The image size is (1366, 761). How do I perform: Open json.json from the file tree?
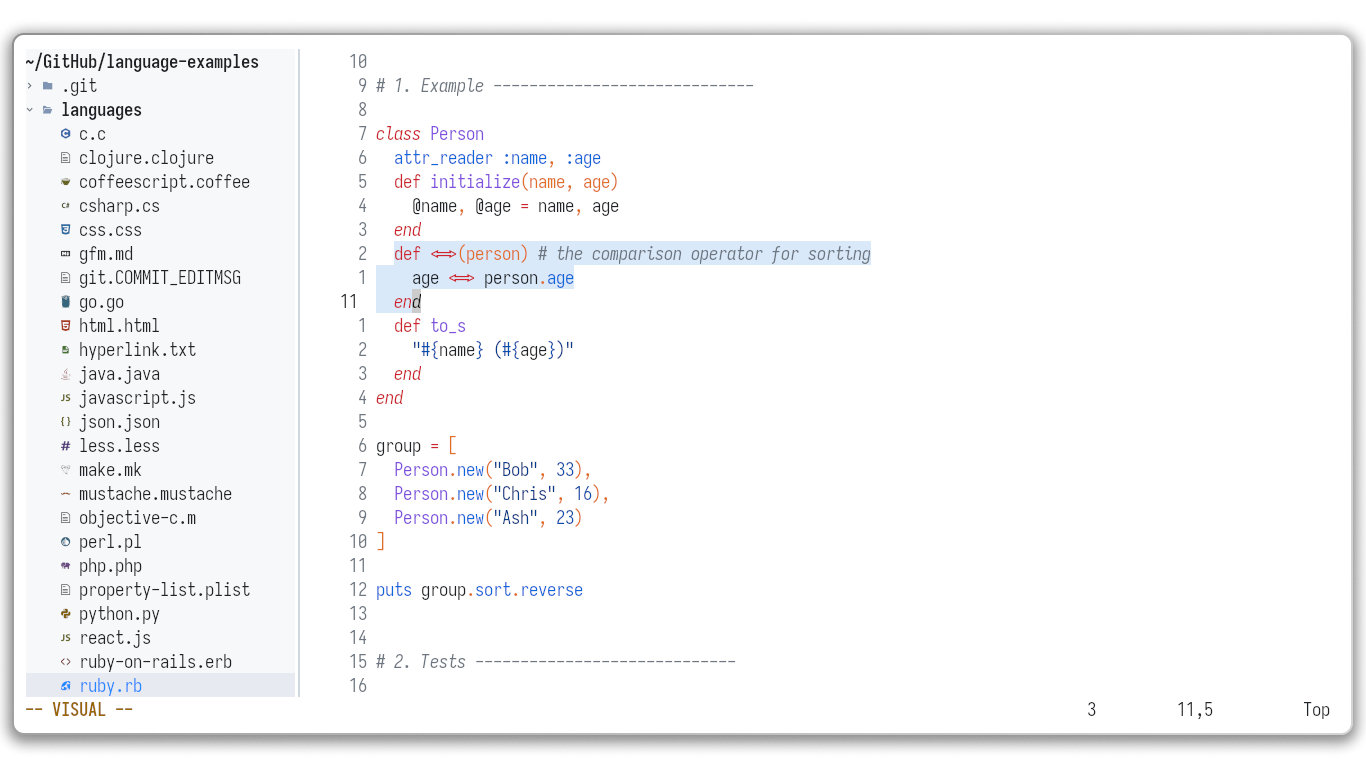(x=119, y=422)
